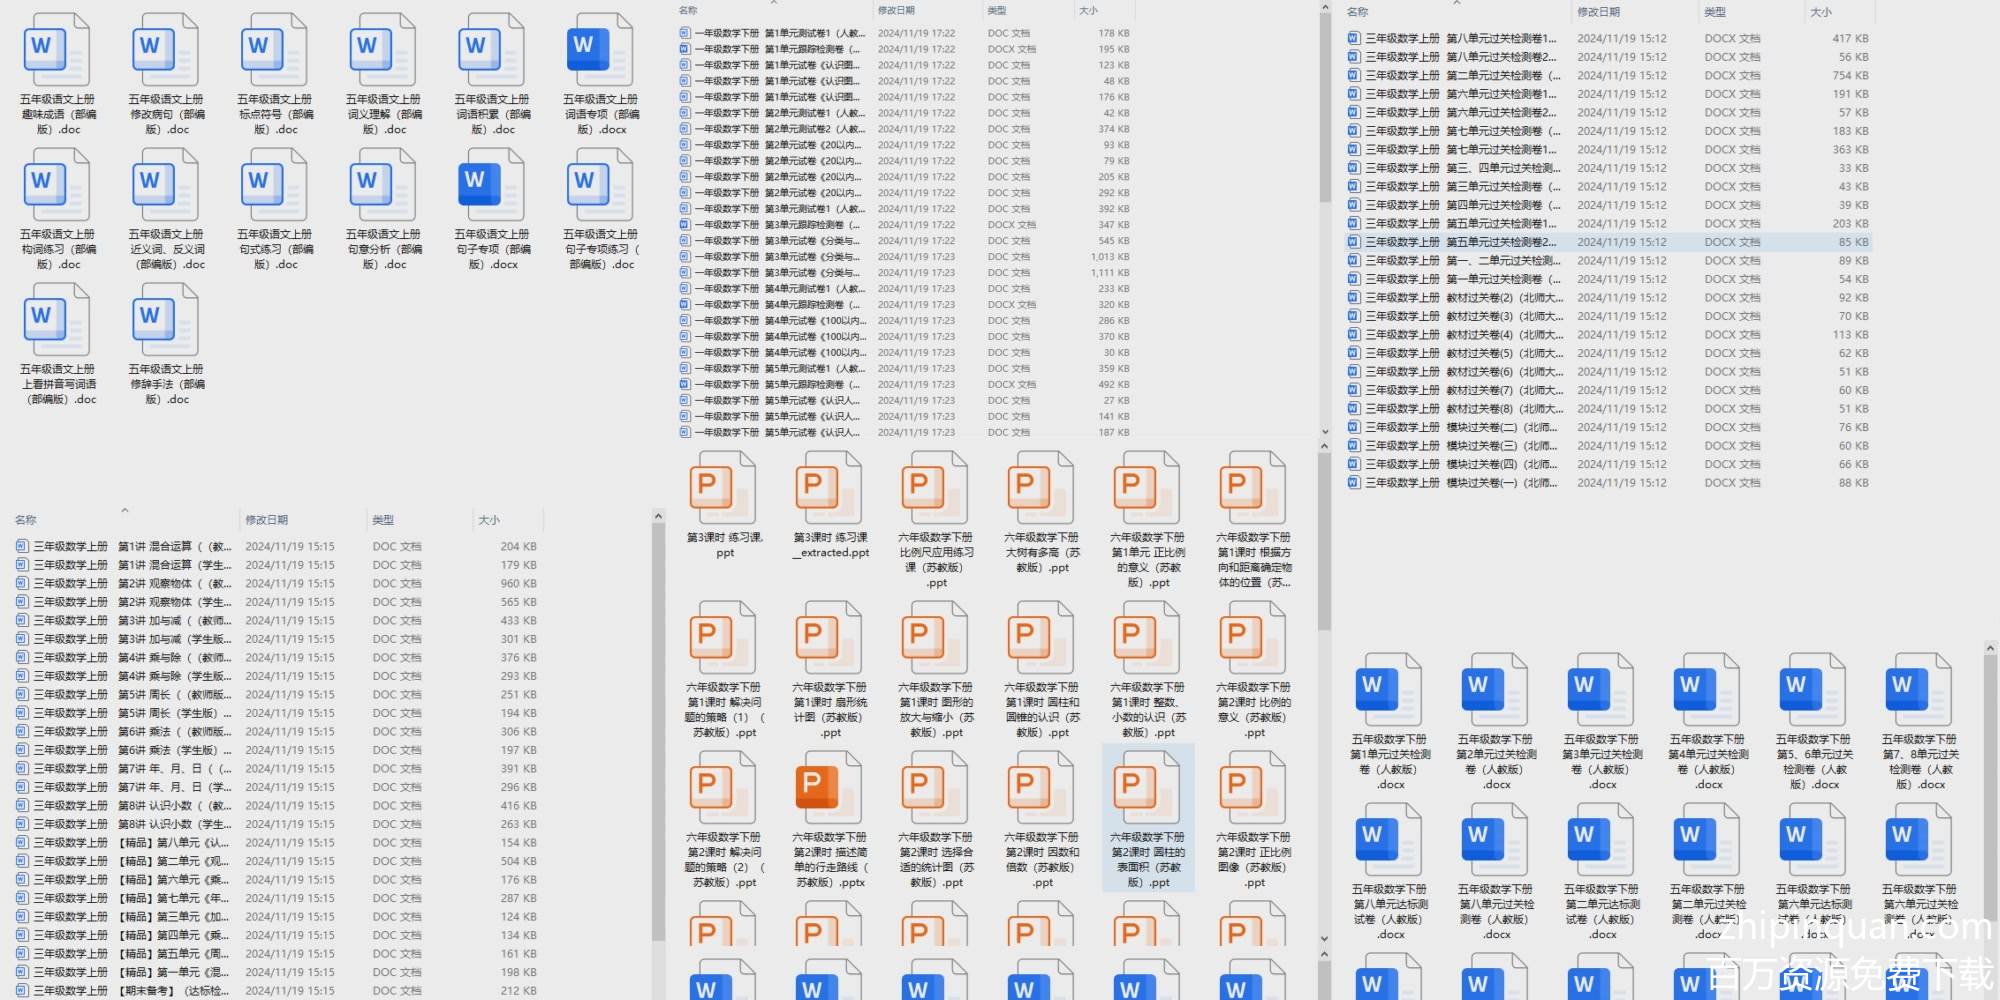Sort 一年级数学下册 list by 大小 column header
Screen dimensions: 2000x1000
pyautogui.click(x=1088, y=10)
